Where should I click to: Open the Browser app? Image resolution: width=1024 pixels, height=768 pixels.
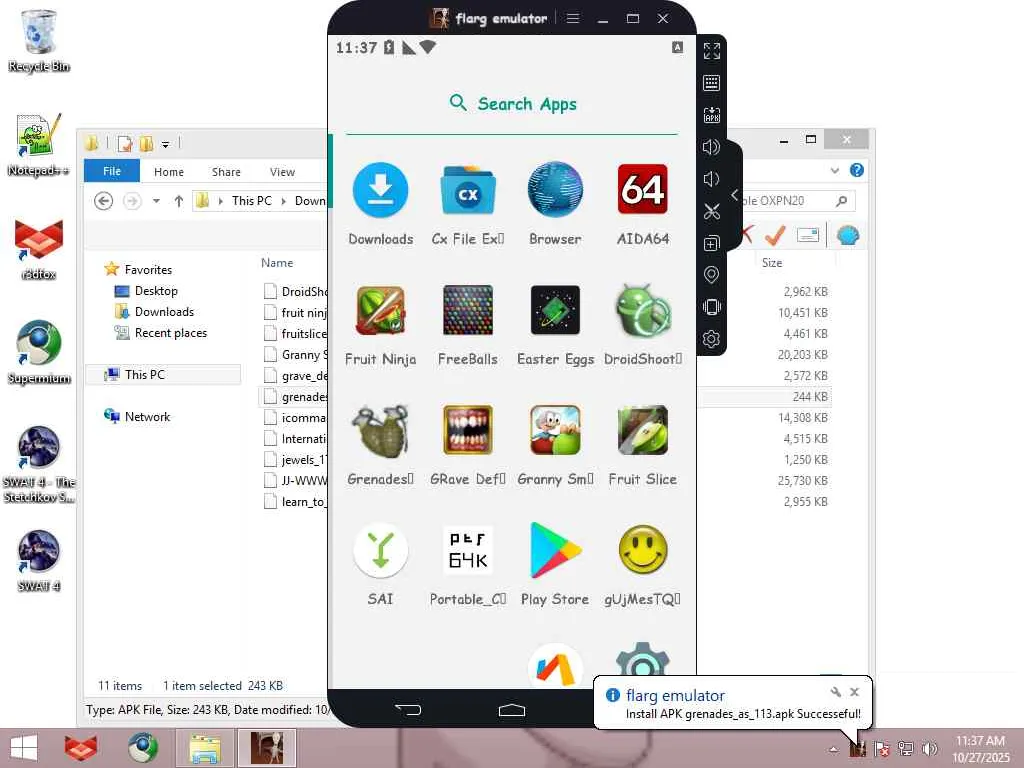(x=555, y=189)
